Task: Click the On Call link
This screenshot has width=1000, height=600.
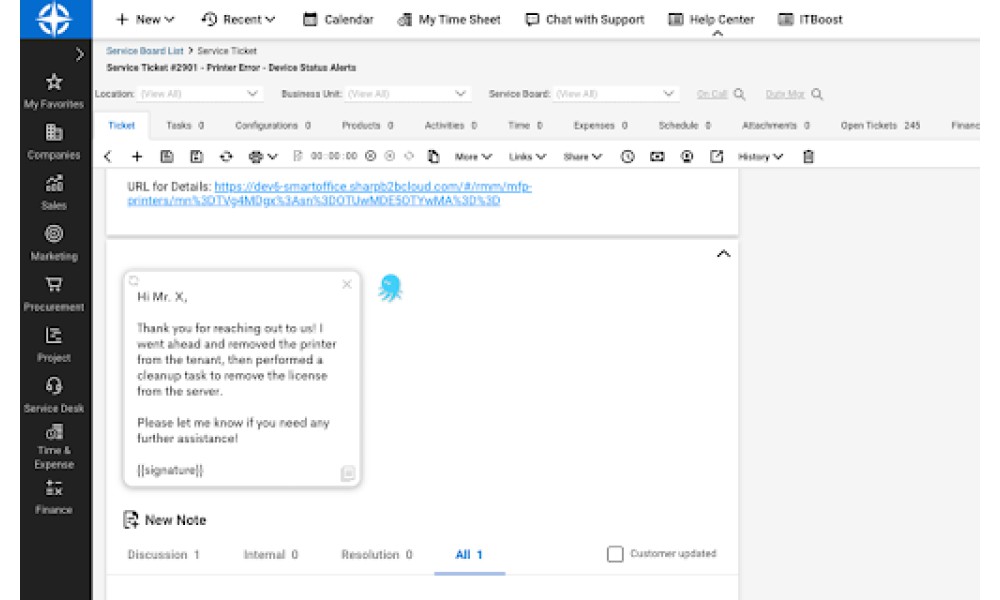Action: (712, 94)
